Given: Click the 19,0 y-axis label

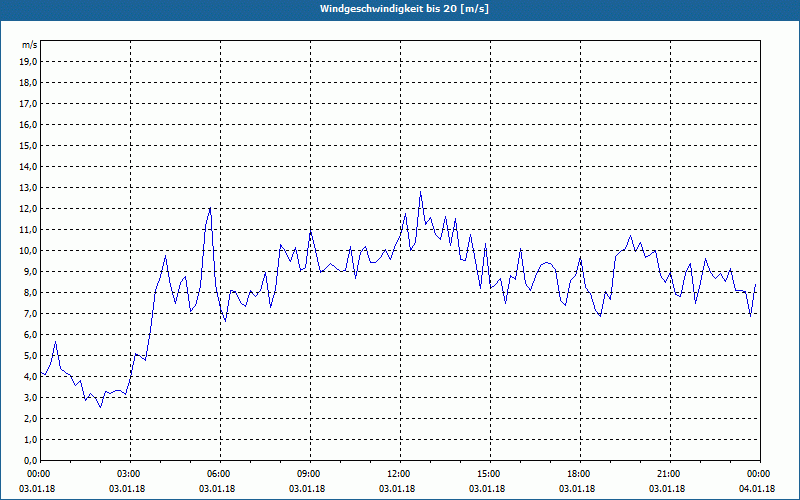Looking at the screenshot, I should [28, 62].
